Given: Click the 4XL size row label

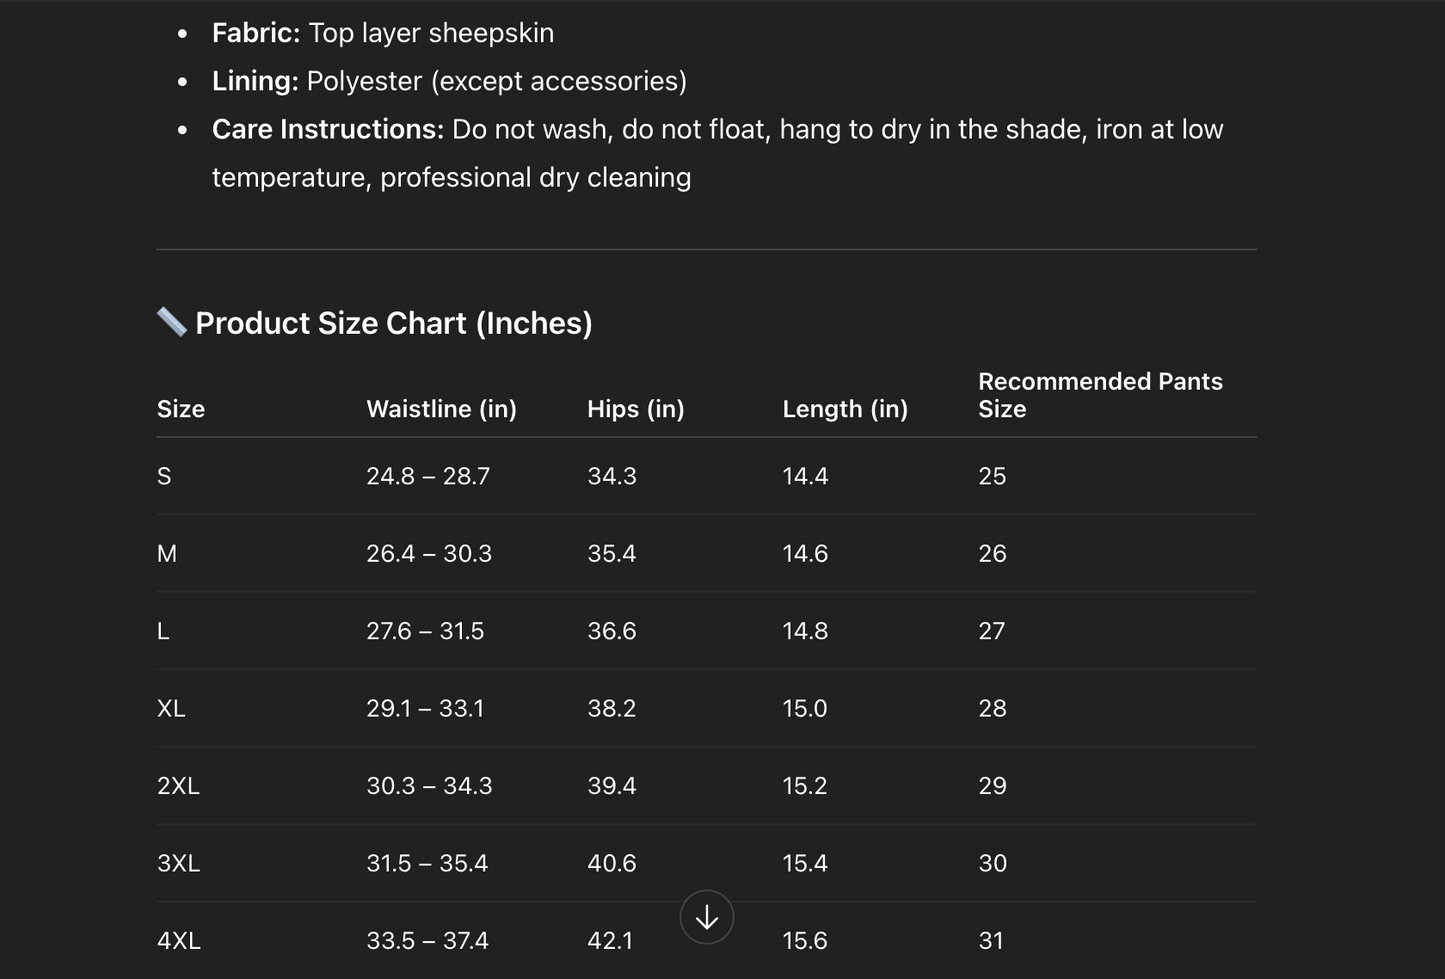Looking at the screenshot, I should 179,941.
